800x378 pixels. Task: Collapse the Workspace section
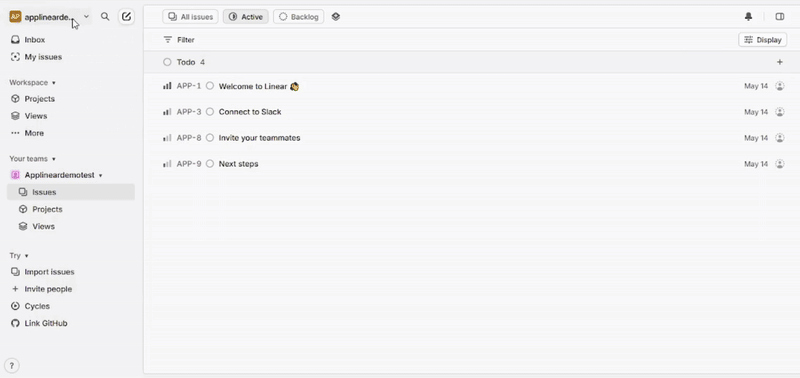click(x=33, y=83)
